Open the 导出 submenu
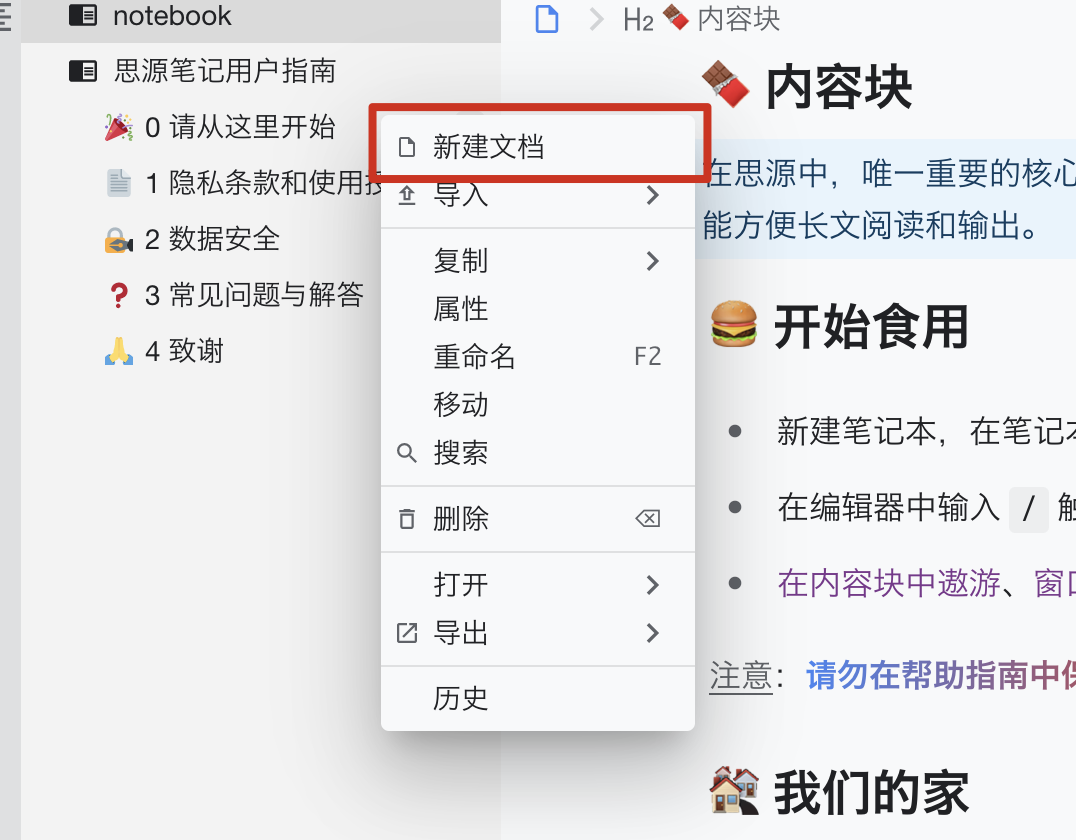 coord(538,633)
